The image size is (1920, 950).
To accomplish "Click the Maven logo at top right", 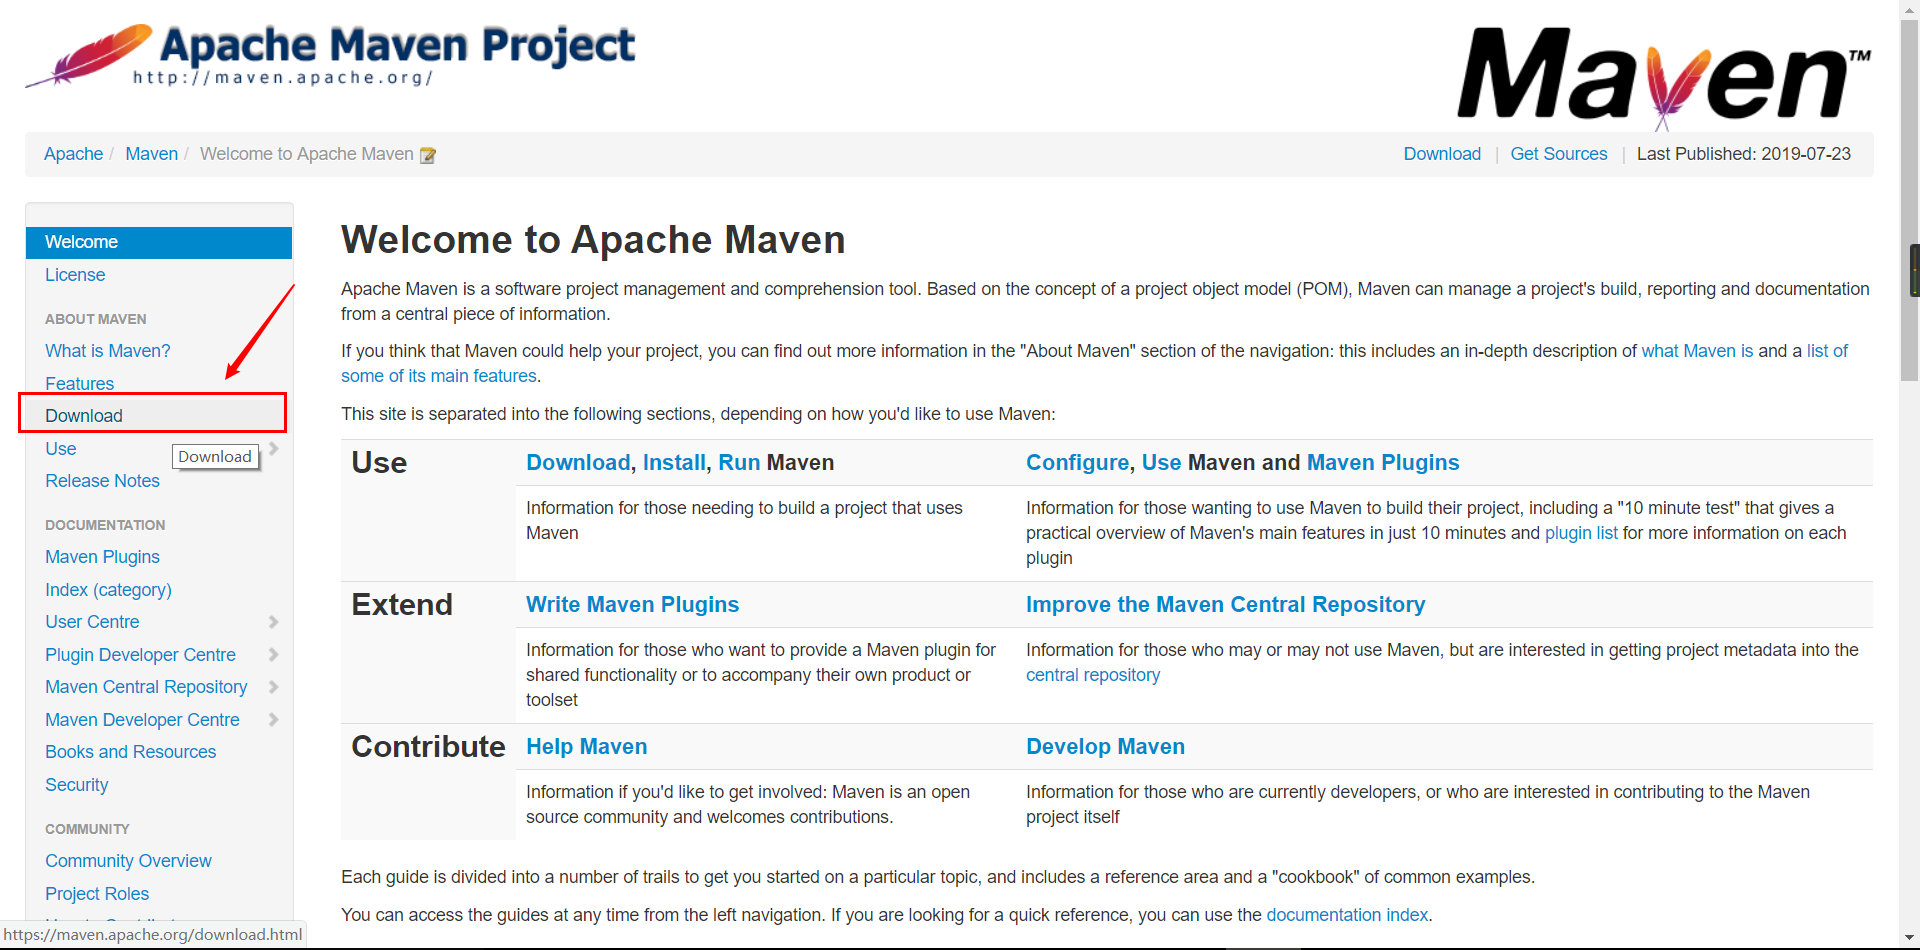I will pos(1664,78).
